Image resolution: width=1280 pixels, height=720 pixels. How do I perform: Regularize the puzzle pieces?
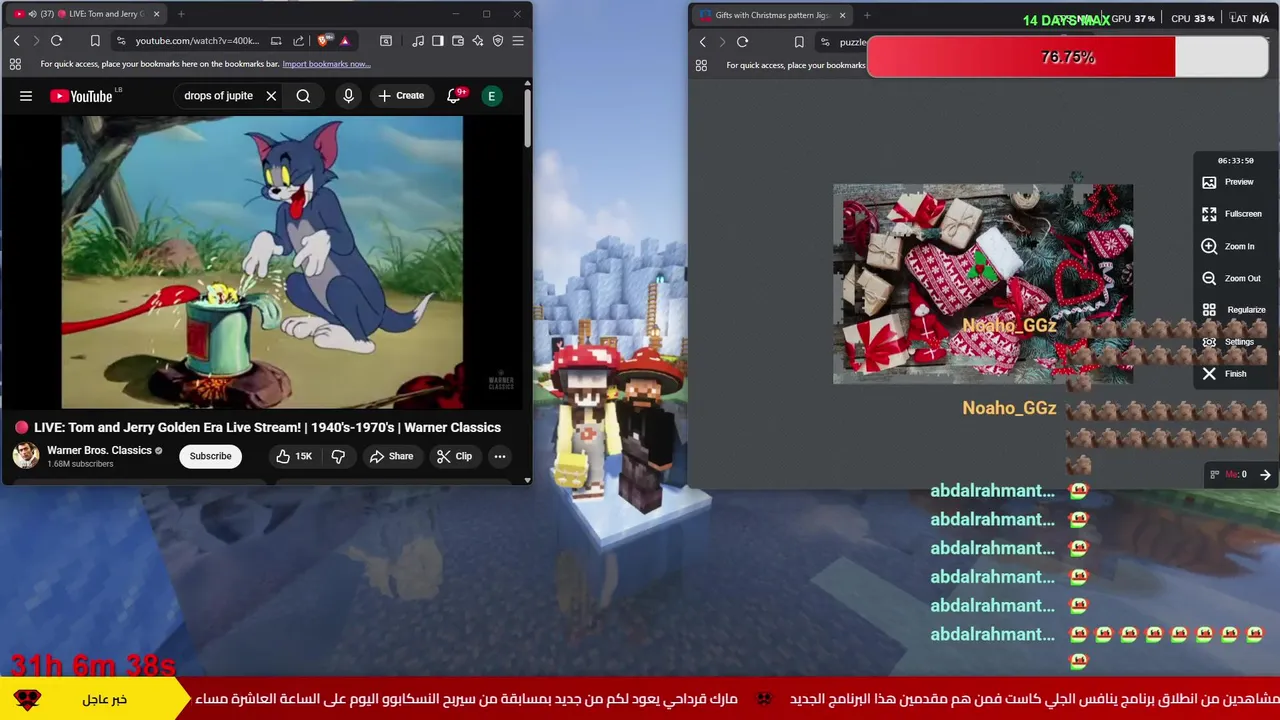coord(1233,310)
